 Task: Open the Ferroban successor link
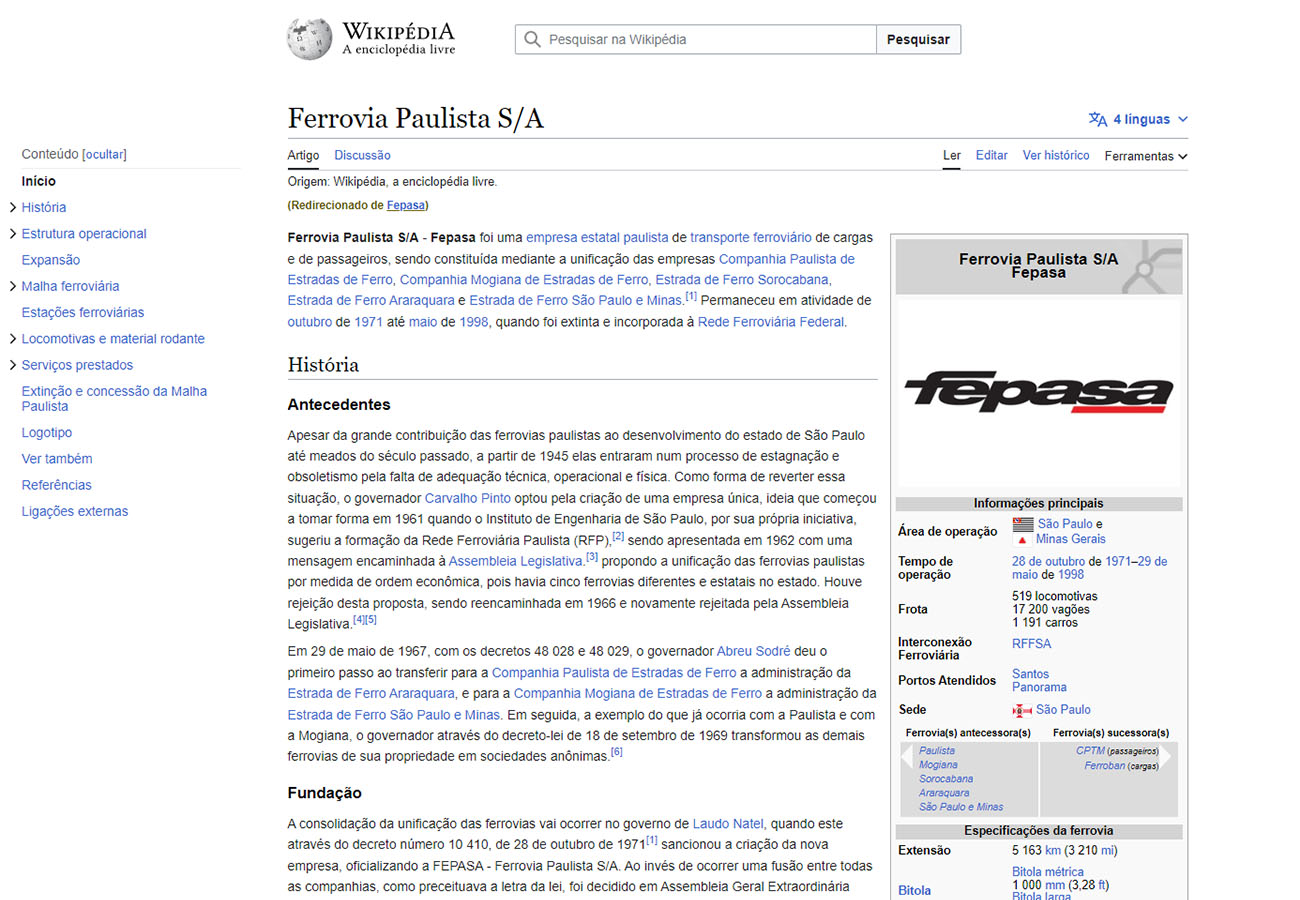(x=1105, y=766)
